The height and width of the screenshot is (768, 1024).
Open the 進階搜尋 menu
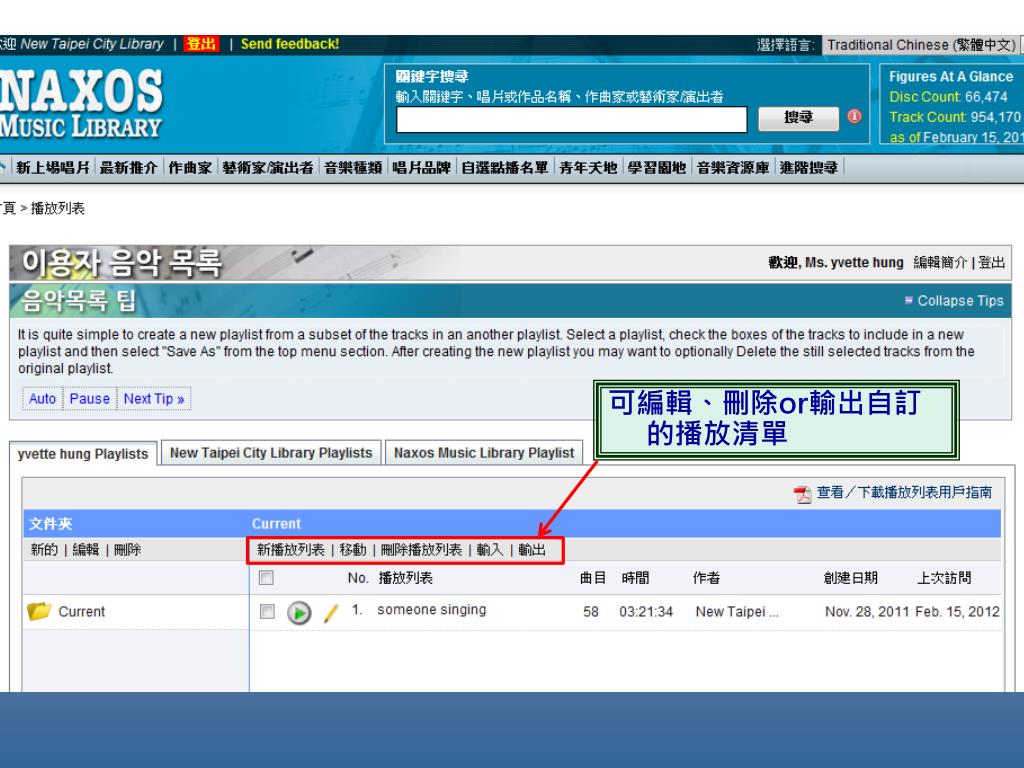coord(809,168)
